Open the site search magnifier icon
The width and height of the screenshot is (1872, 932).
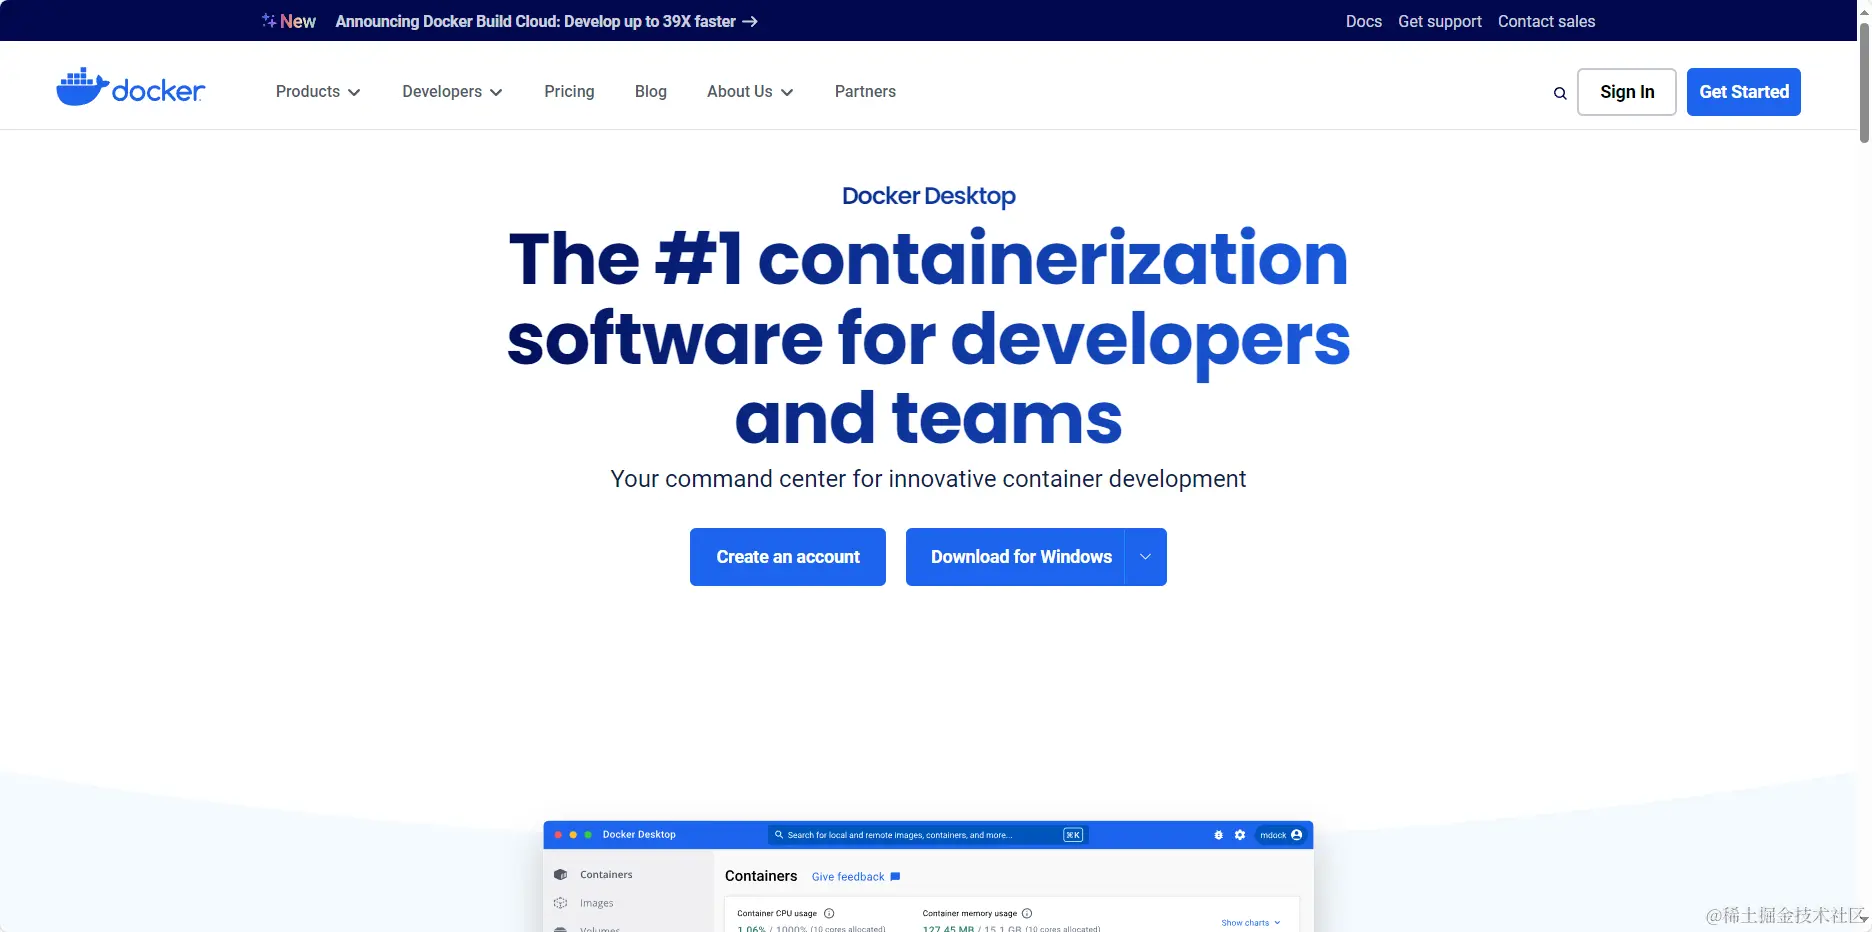tap(1560, 93)
